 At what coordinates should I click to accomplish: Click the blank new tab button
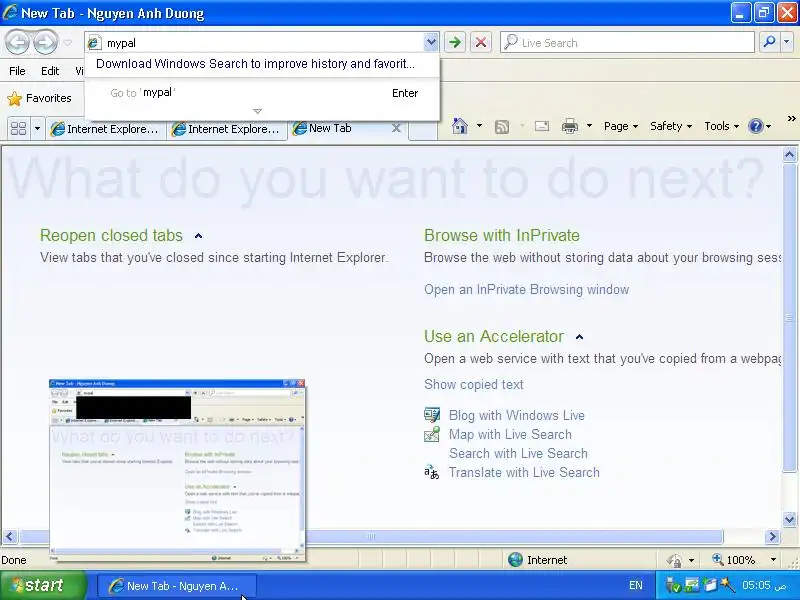(x=423, y=130)
